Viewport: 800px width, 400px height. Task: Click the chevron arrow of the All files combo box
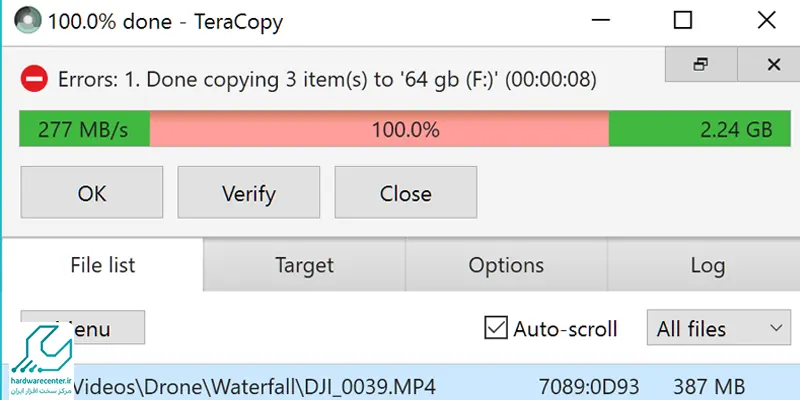click(x=776, y=328)
